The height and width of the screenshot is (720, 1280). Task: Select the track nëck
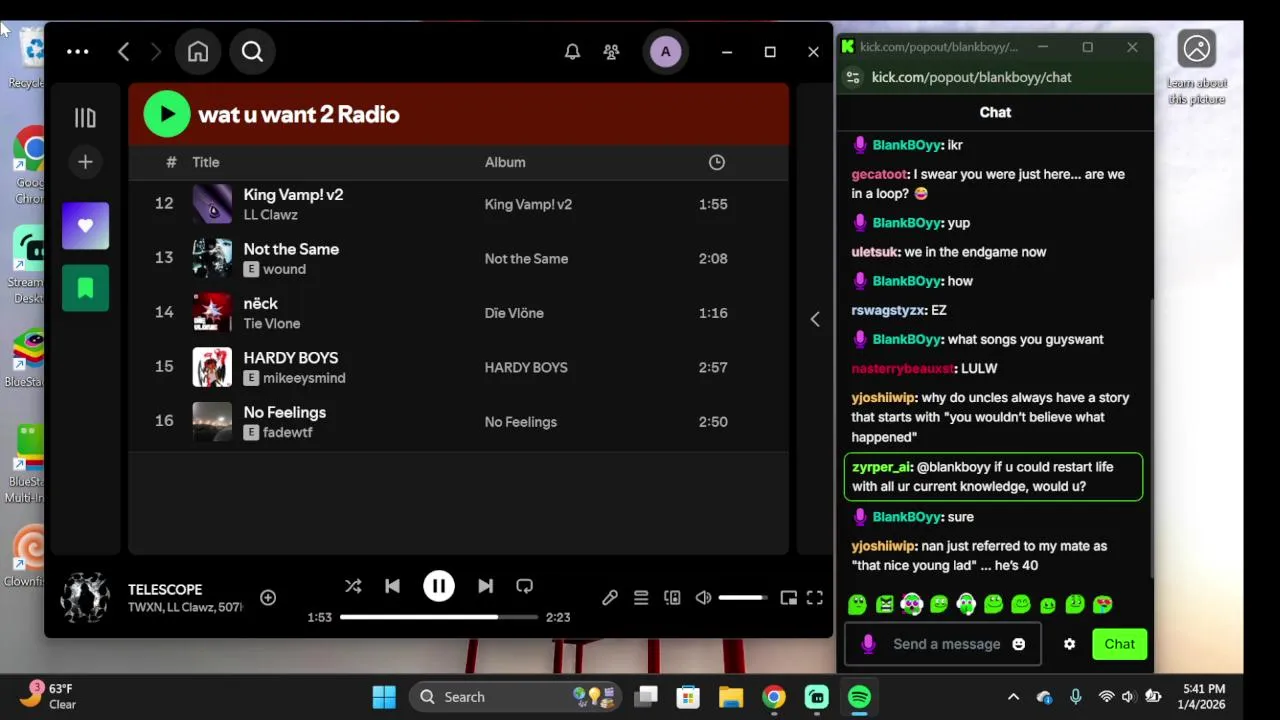click(x=260, y=304)
